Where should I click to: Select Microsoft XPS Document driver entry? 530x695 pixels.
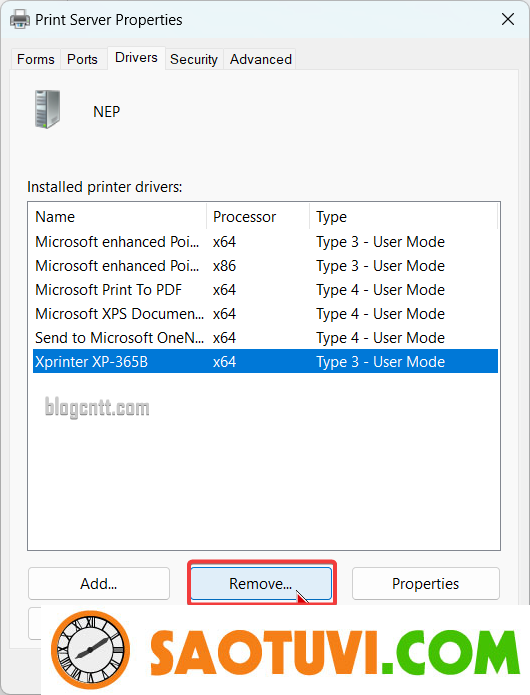[x=265, y=314]
